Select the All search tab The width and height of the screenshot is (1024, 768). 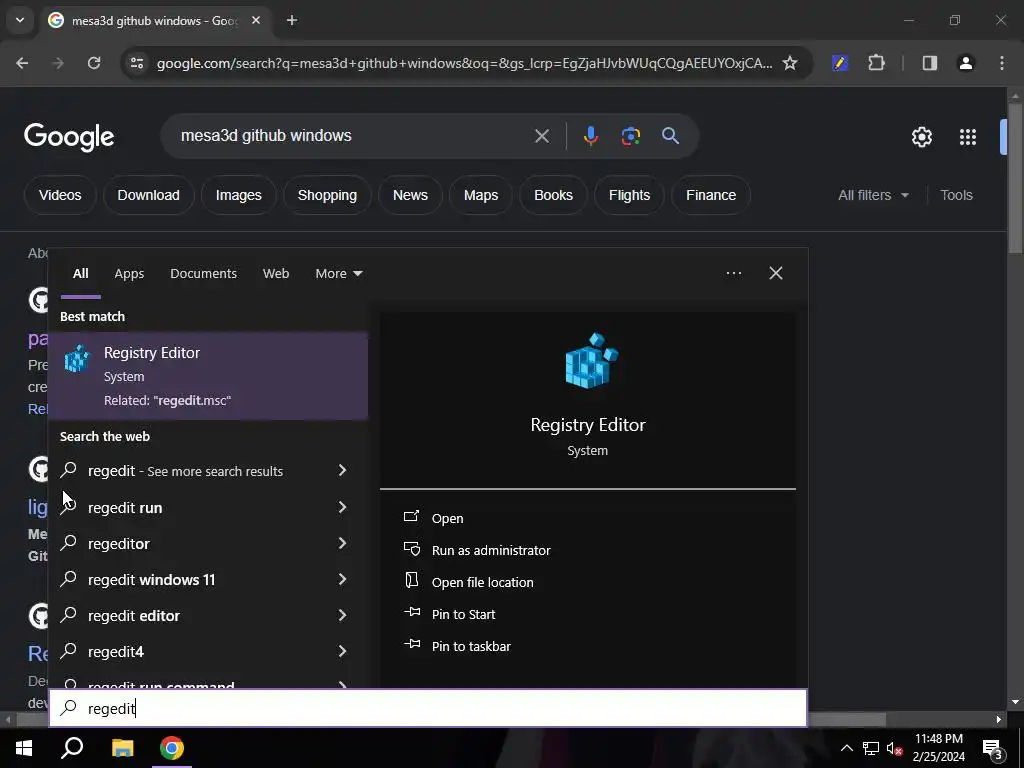pyautogui.click(x=80, y=274)
